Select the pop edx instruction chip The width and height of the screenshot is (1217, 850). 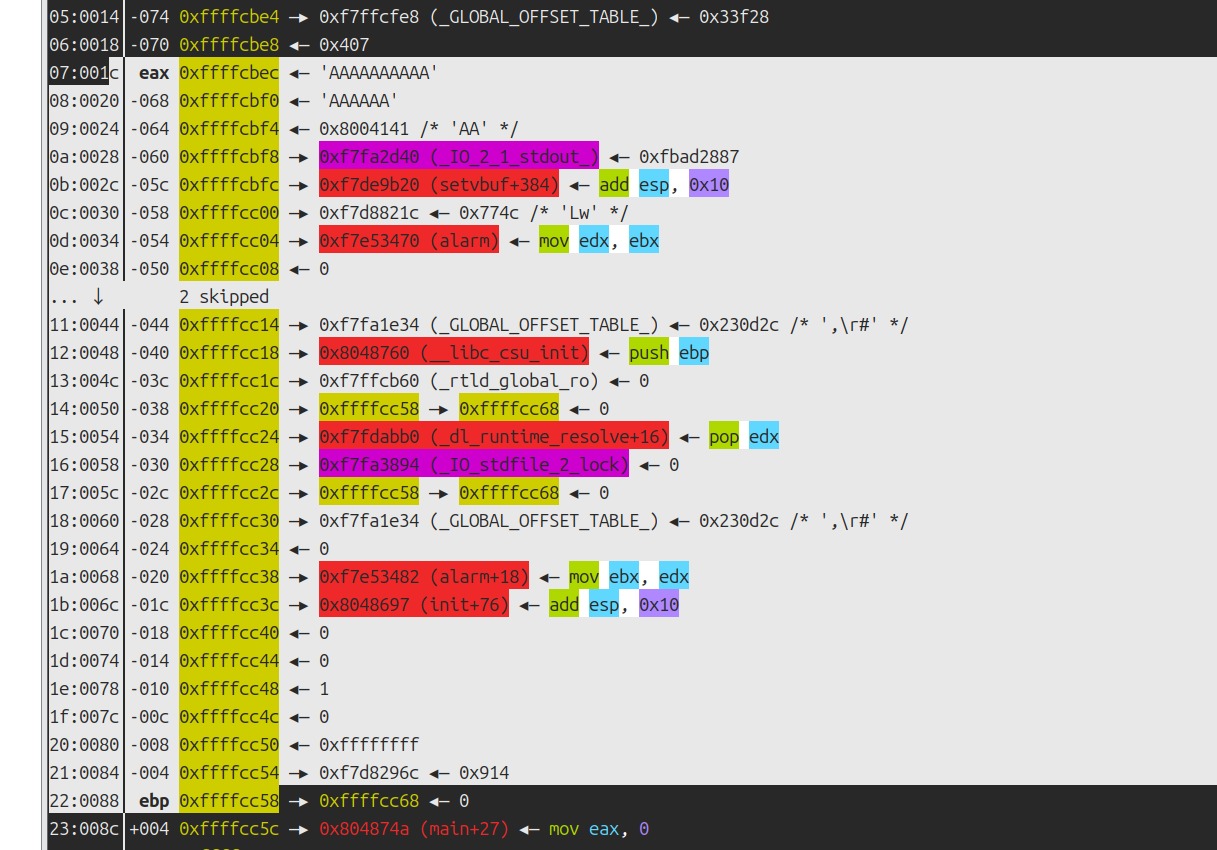click(724, 436)
